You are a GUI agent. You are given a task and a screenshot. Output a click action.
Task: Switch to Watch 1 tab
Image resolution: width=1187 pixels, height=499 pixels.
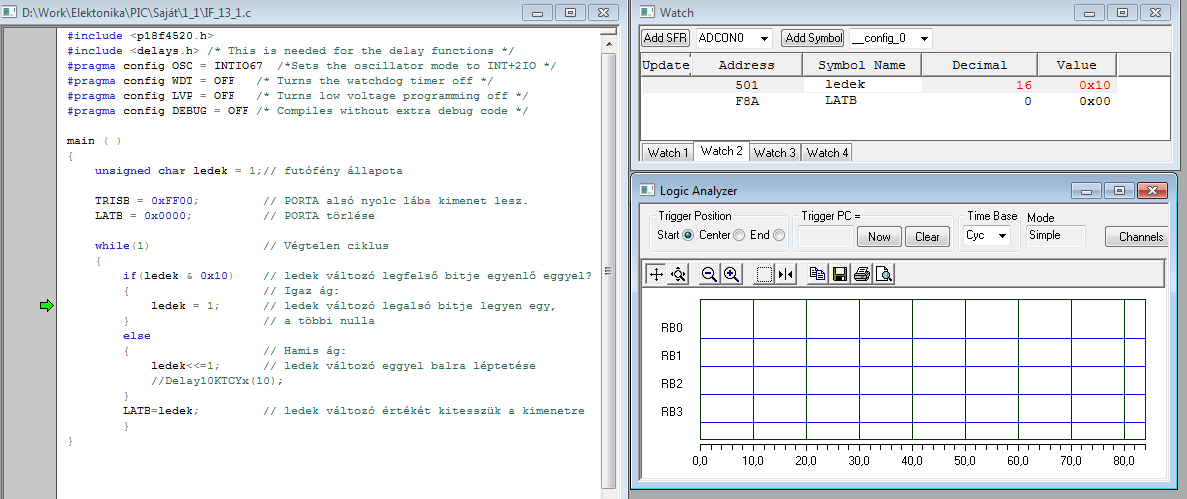coord(667,152)
